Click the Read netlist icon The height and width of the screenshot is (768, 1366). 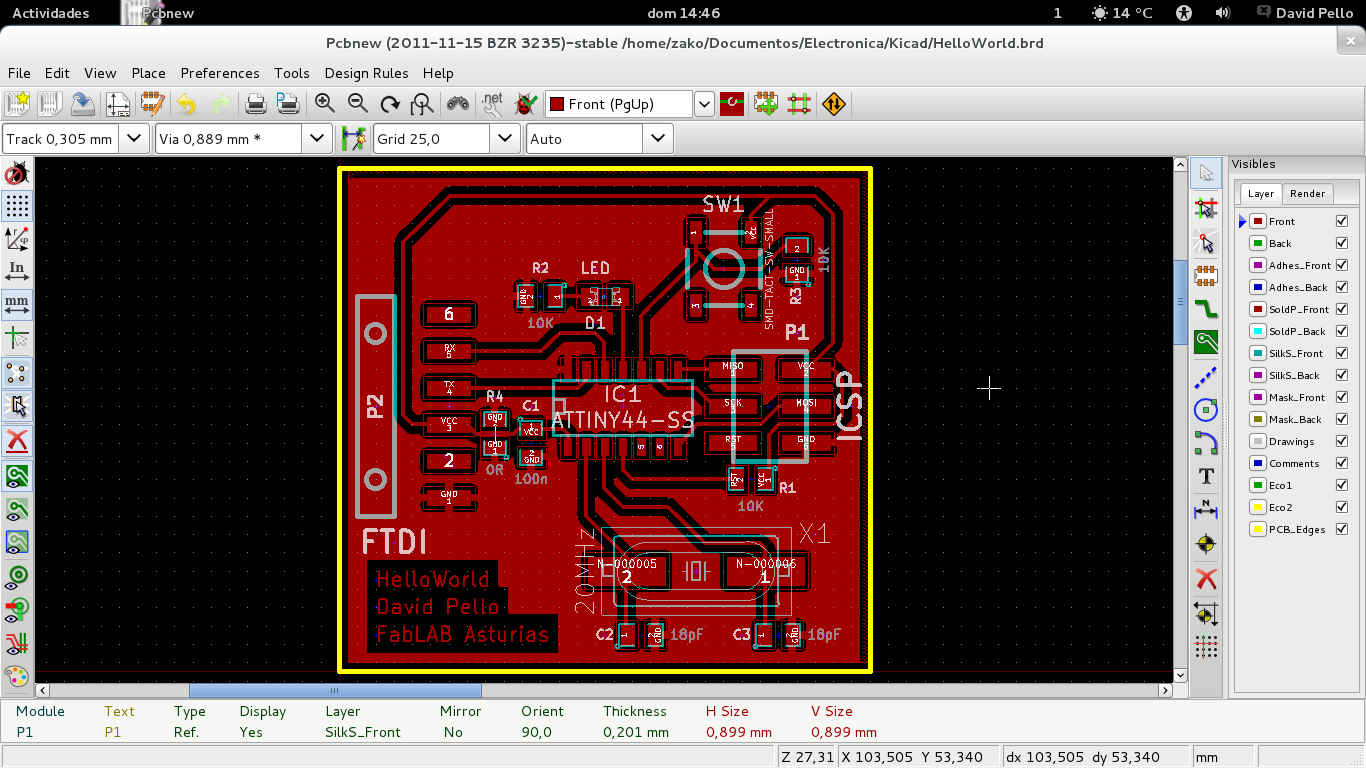pos(492,103)
